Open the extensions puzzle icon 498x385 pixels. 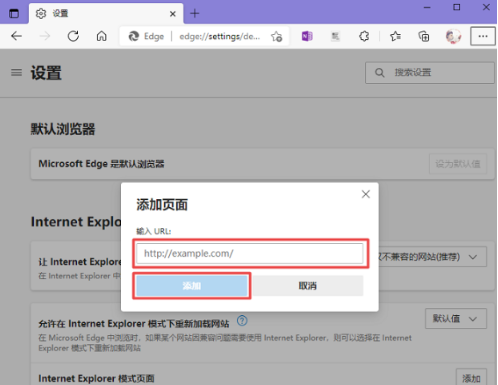tap(364, 36)
